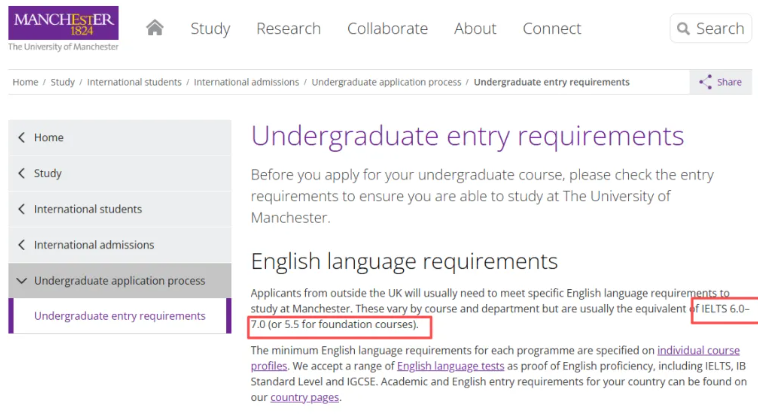Open the Study top menu

point(210,28)
